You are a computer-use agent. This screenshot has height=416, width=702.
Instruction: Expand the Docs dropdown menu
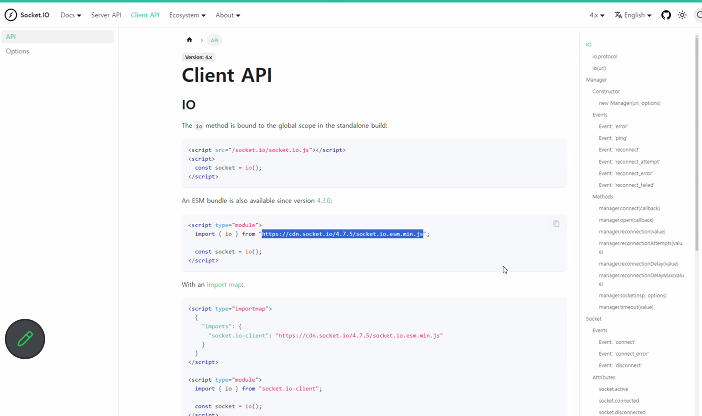[x=71, y=15]
